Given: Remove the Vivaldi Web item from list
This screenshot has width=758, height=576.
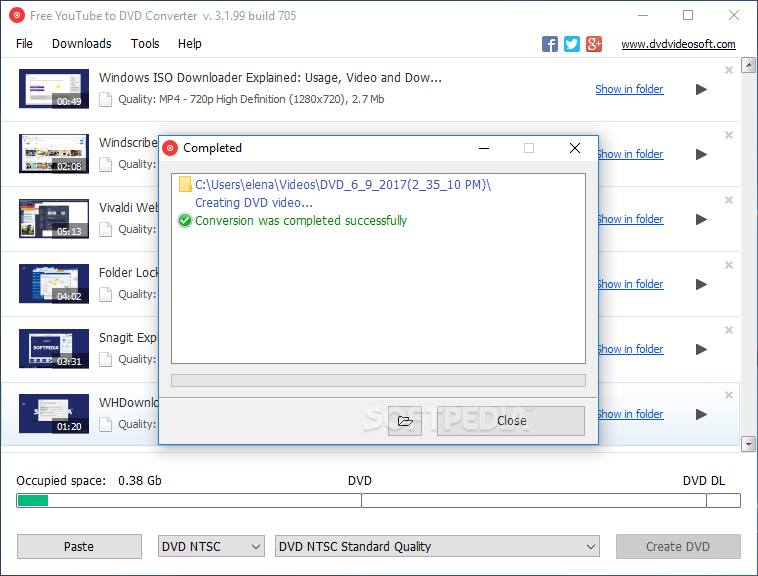Looking at the screenshot, I should [x=729, y=200].
